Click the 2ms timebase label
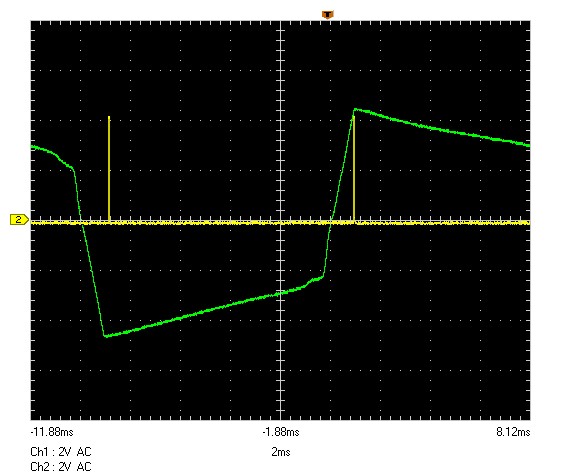Image resolution: width=561 pixels, height=476 pixels. [x=281, y=452]
